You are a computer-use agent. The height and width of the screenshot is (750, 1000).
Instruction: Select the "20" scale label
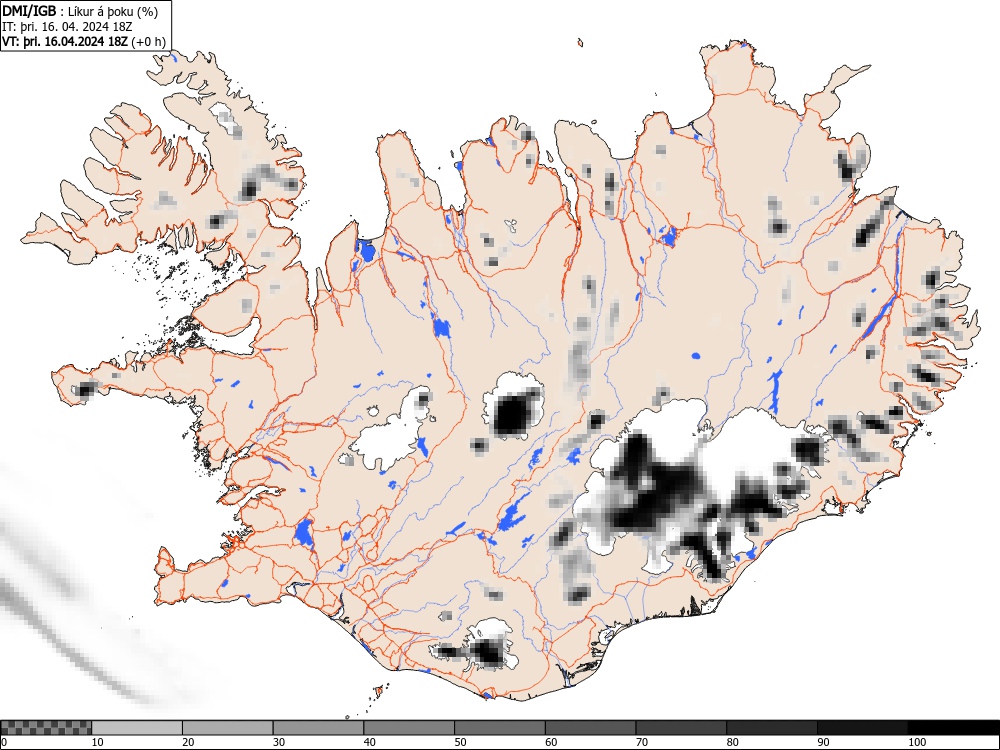(x=188, y=742)
